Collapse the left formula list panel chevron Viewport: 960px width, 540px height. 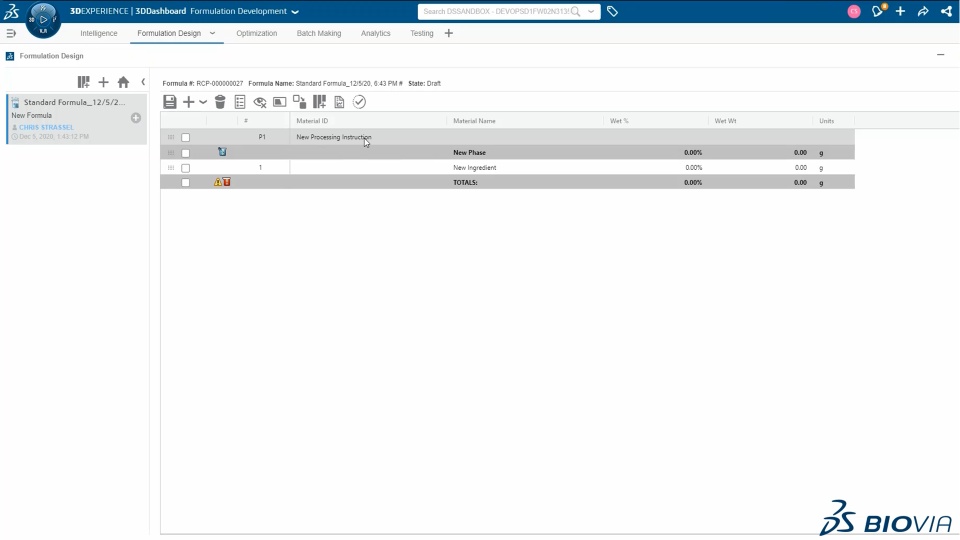coord(143,81)
